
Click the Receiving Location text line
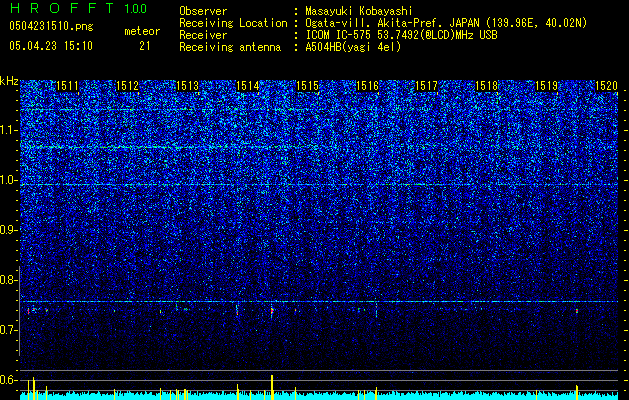tap(383, 23)
